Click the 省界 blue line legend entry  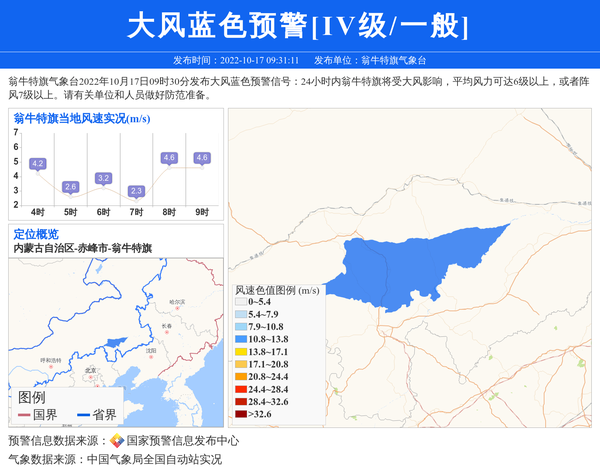(94, 415)
